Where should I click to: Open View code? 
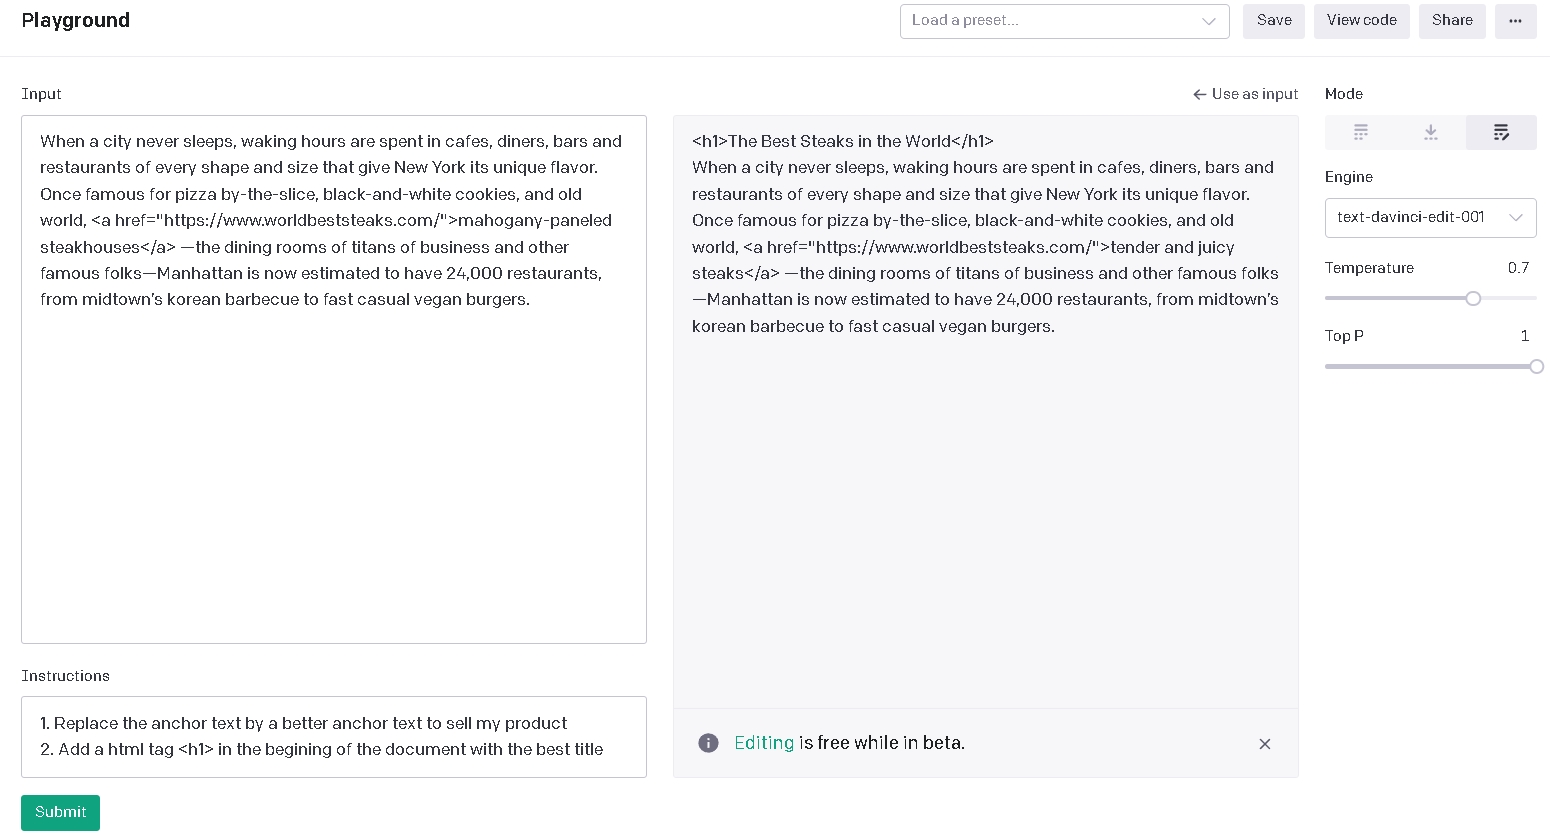point(1361,21)
